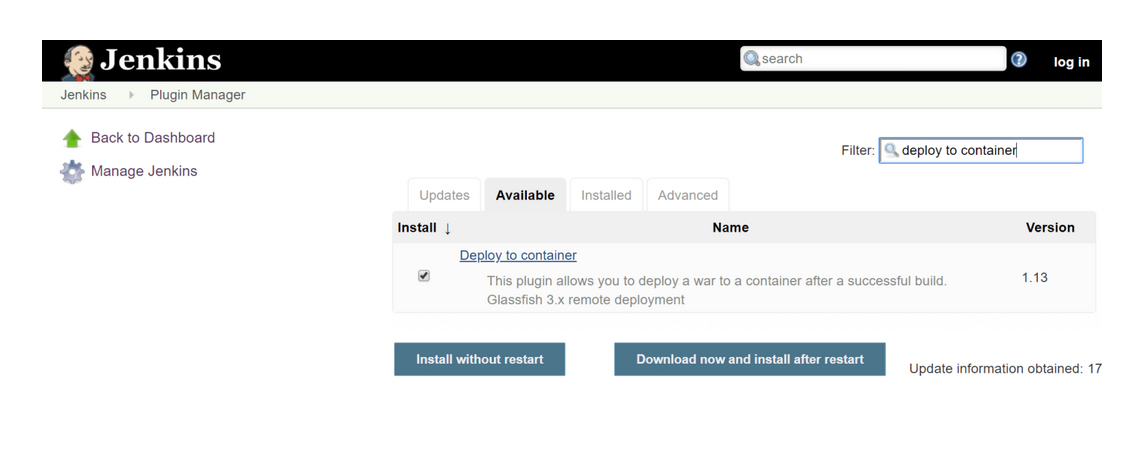Click the Jenkins butler logo icon
The image size is (1142, 472).
pyautogui.click(x=79, y=62)
